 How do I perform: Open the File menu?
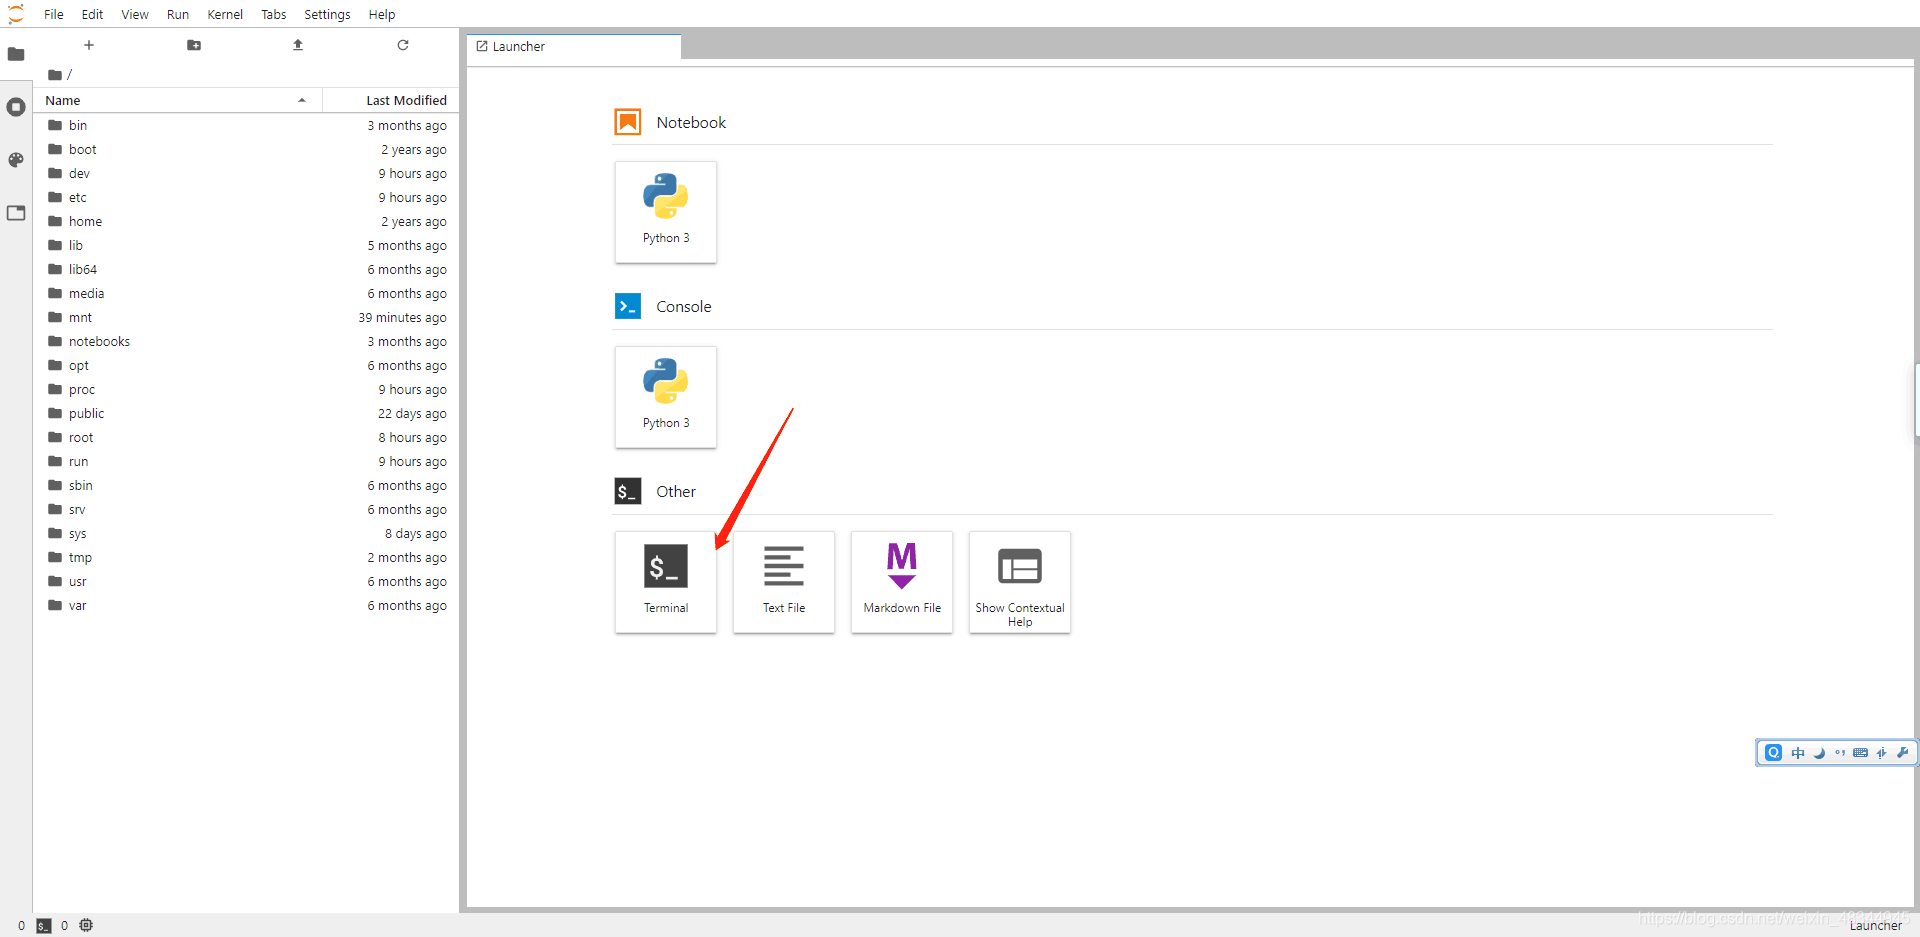point(54,14)
